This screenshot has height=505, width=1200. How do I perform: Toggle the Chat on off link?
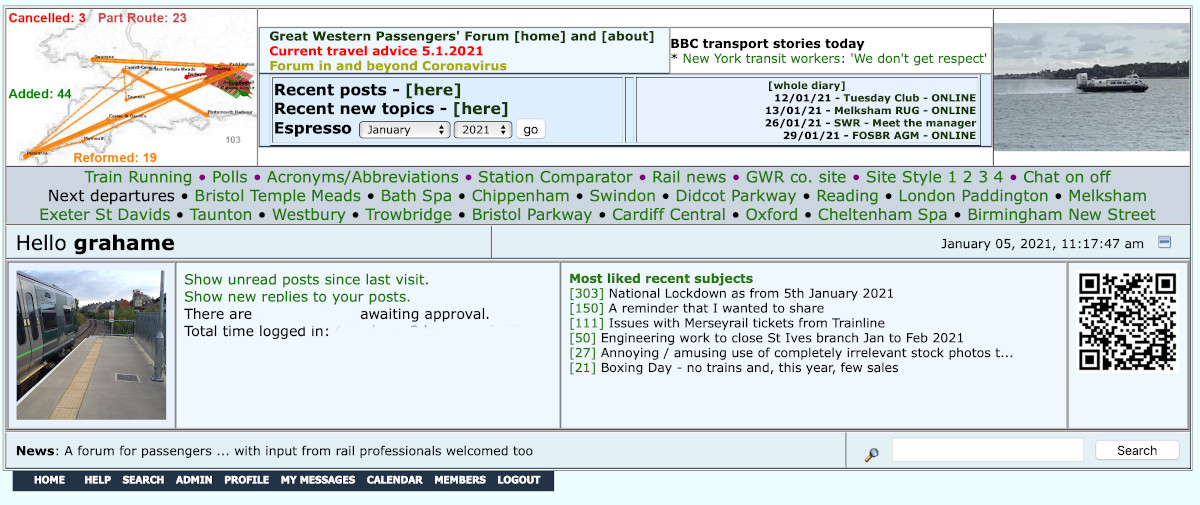1067,177
